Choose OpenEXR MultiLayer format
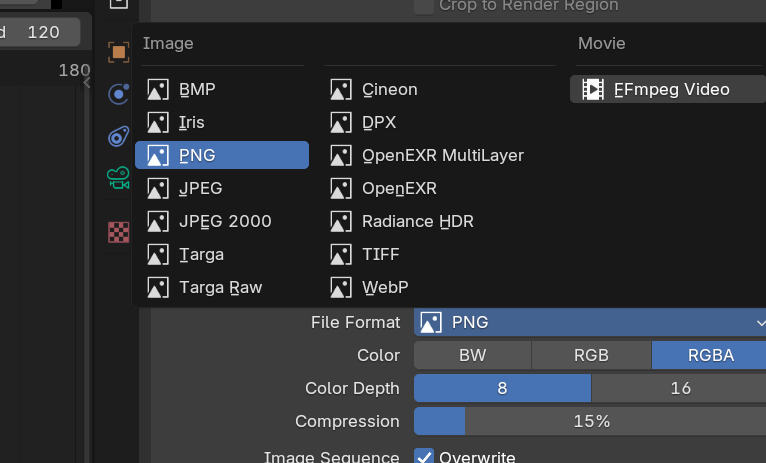 click(442, 155)
